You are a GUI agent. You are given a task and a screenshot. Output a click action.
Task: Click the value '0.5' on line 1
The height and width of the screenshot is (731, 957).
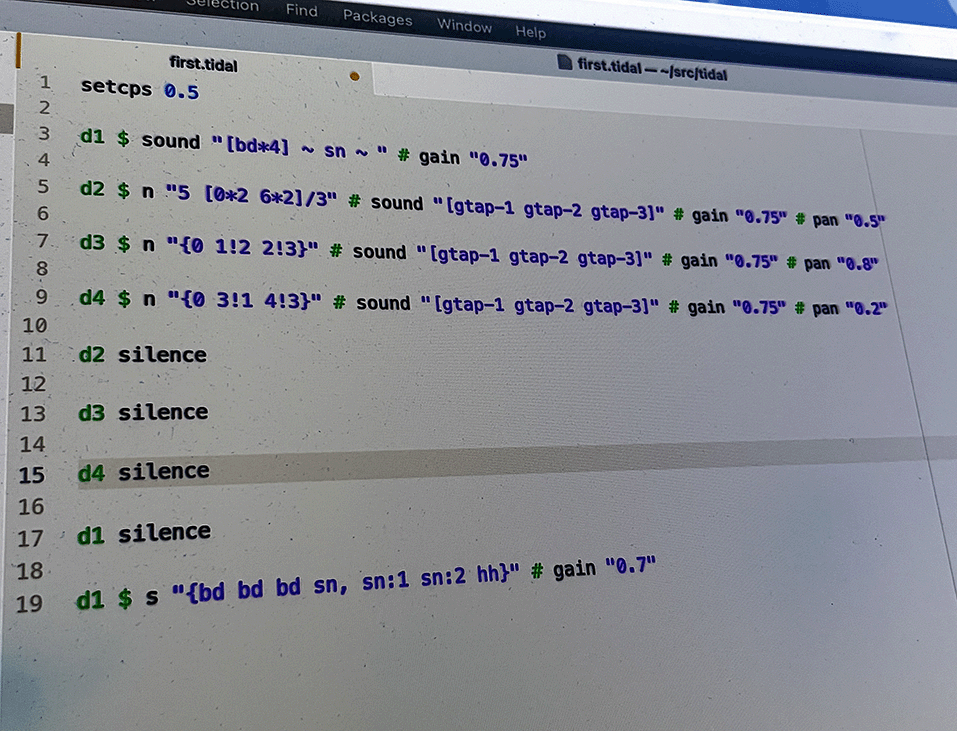tap(181, 92)
